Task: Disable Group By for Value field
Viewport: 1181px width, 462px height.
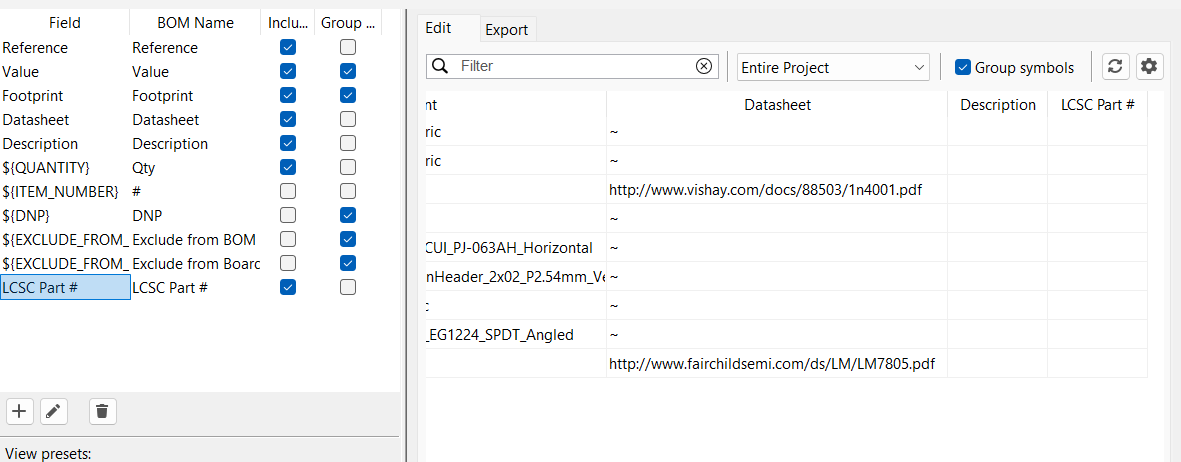Action: coord(347,72)
